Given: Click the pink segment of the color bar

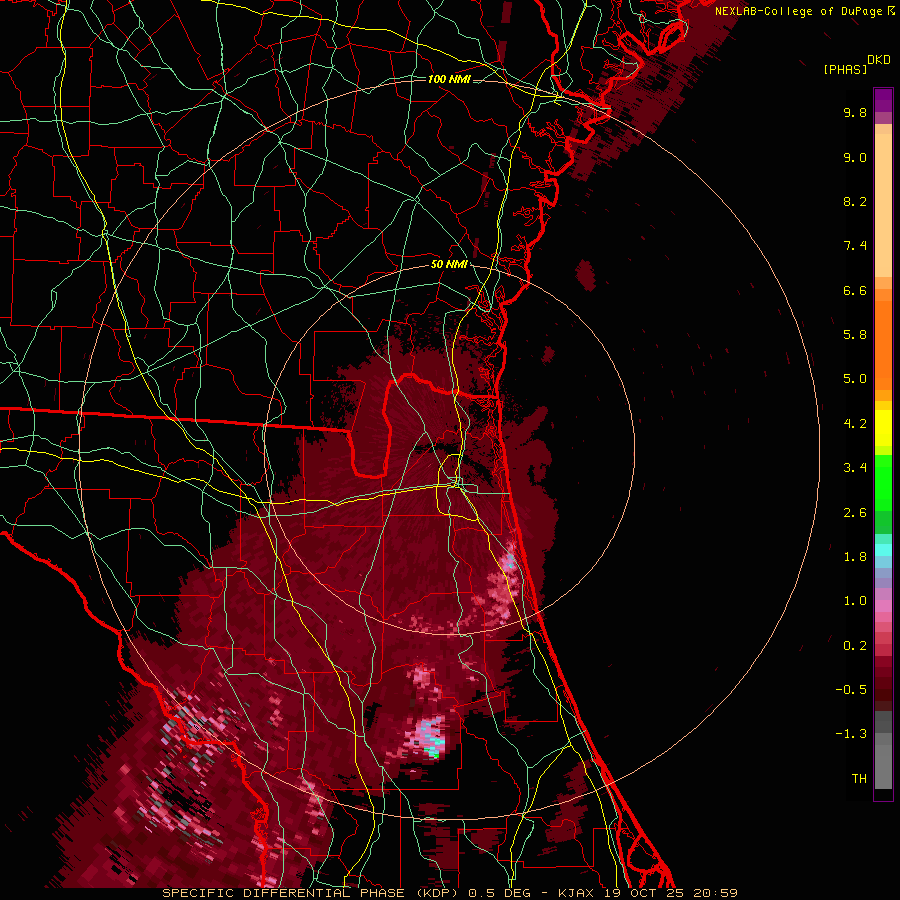Looking at the screenshot, I should (883, 606).
